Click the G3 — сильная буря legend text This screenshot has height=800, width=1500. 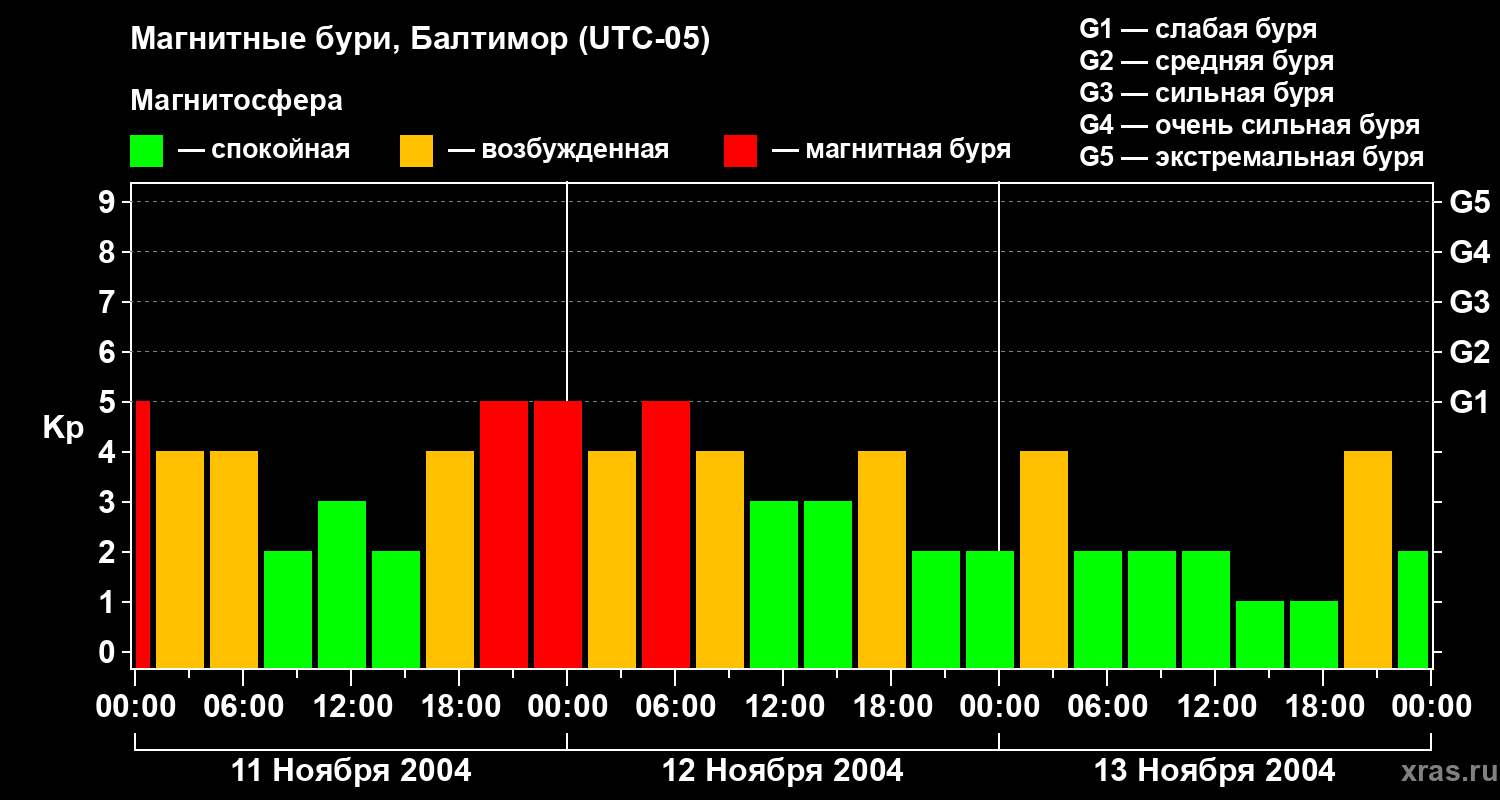click(x=1206, y=93)
